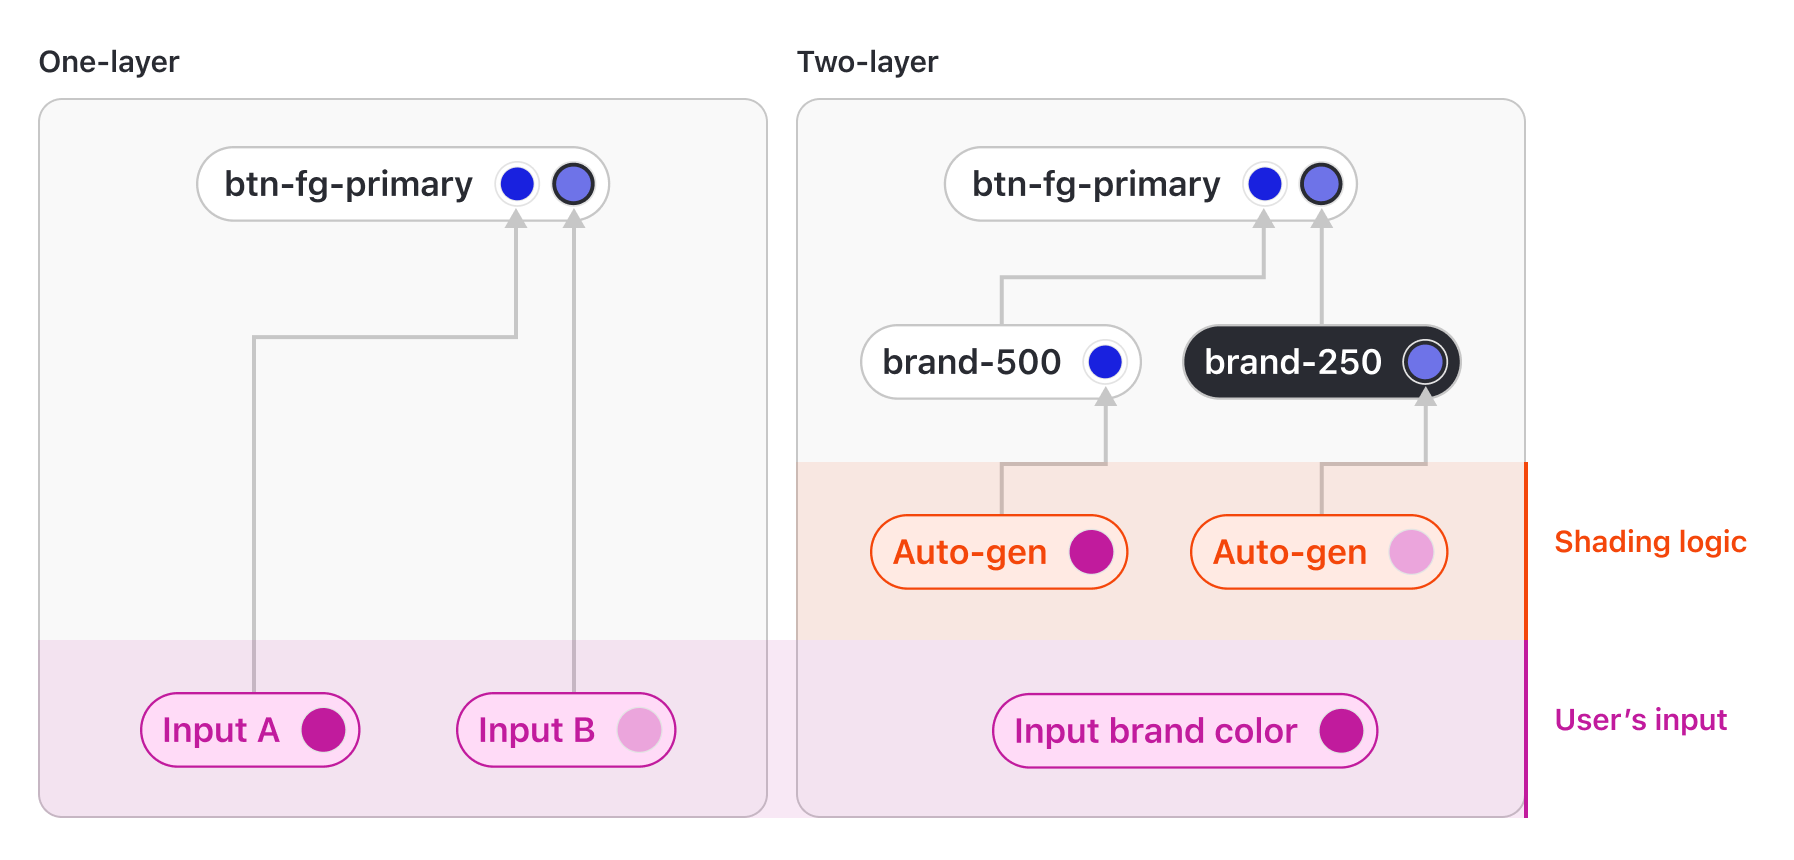Click the Input B label text
Image resolution: width=1794 pixels, height=860 pixels.
pos(536,730)
